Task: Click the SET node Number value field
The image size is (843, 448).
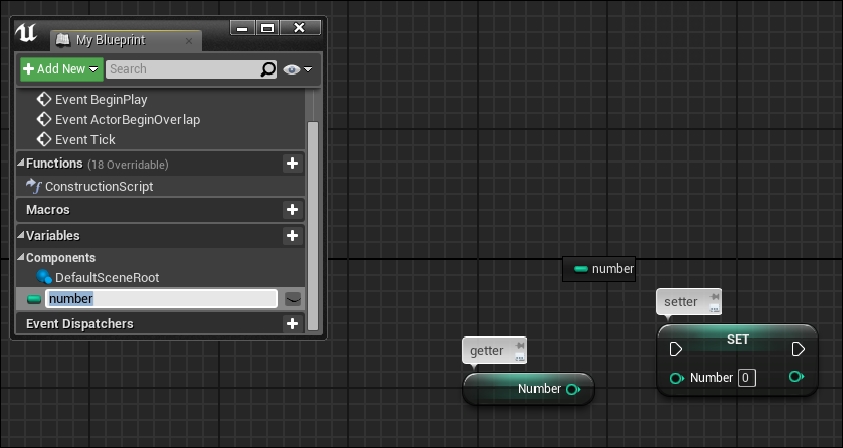Action: [x=746, y=378]
